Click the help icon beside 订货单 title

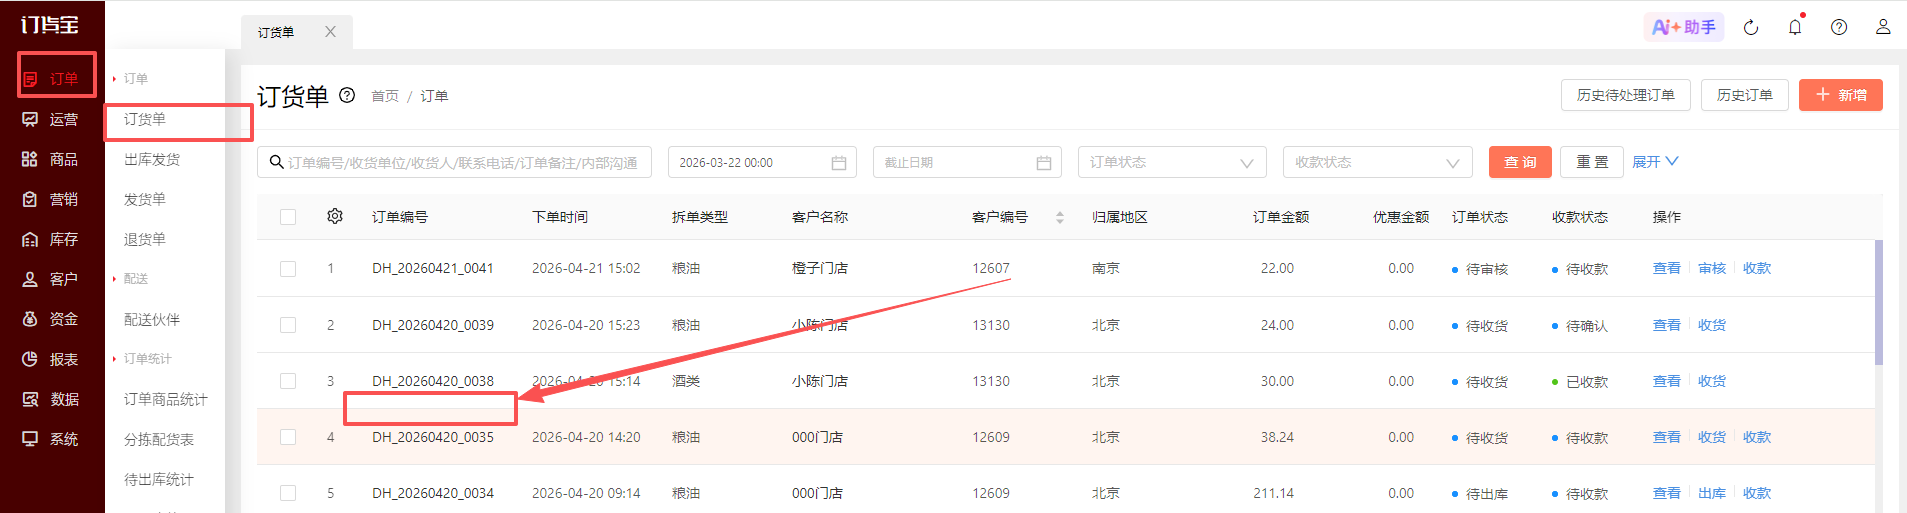pos(347,95)
